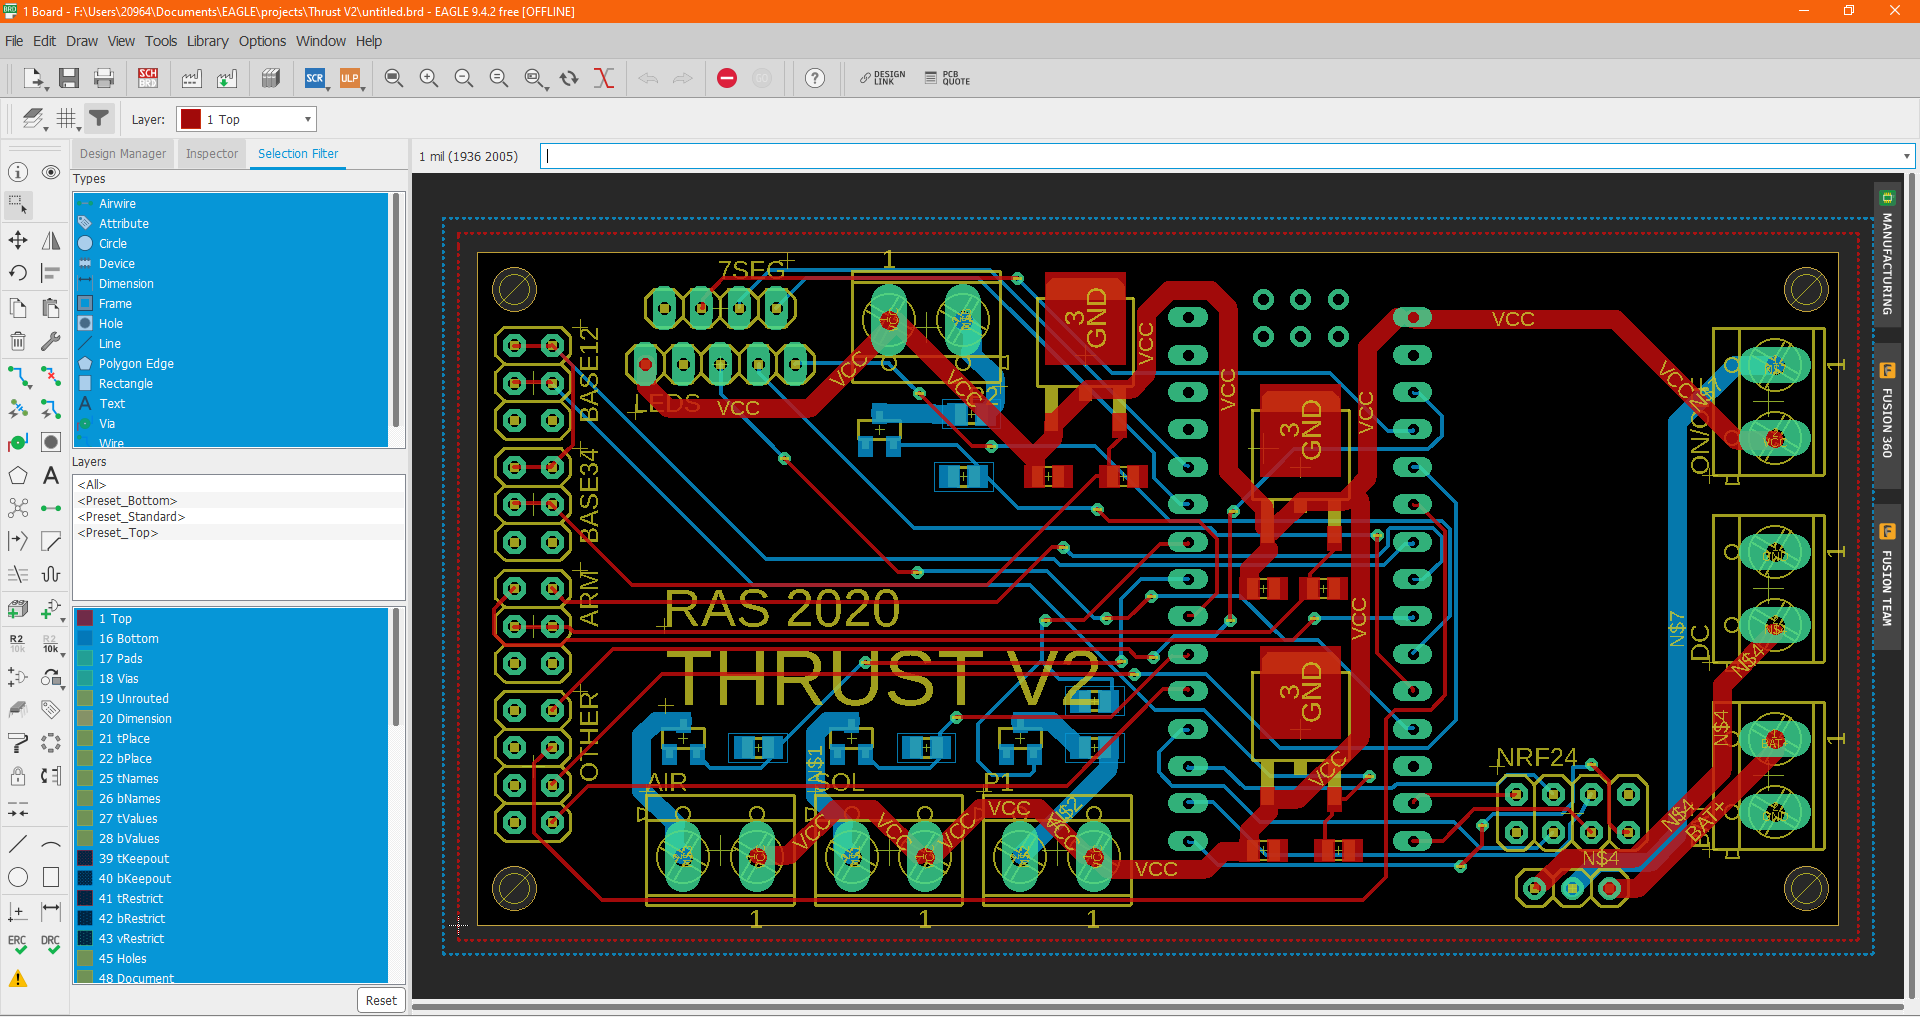Open the Library menu

click(x=207, y=41)
